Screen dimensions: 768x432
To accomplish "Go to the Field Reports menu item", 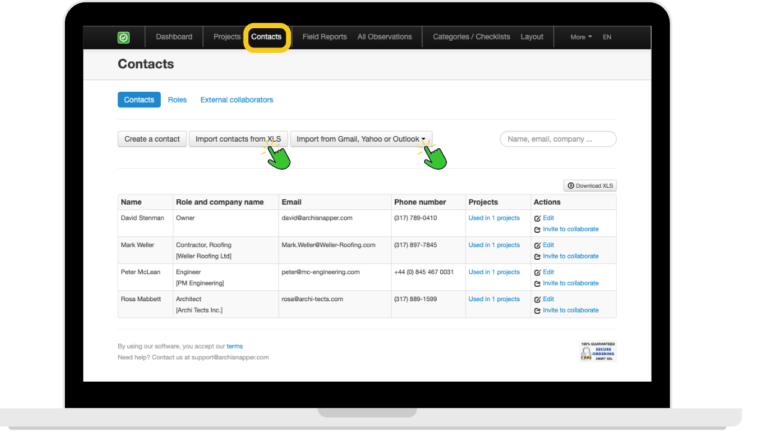I will (324, 37).
